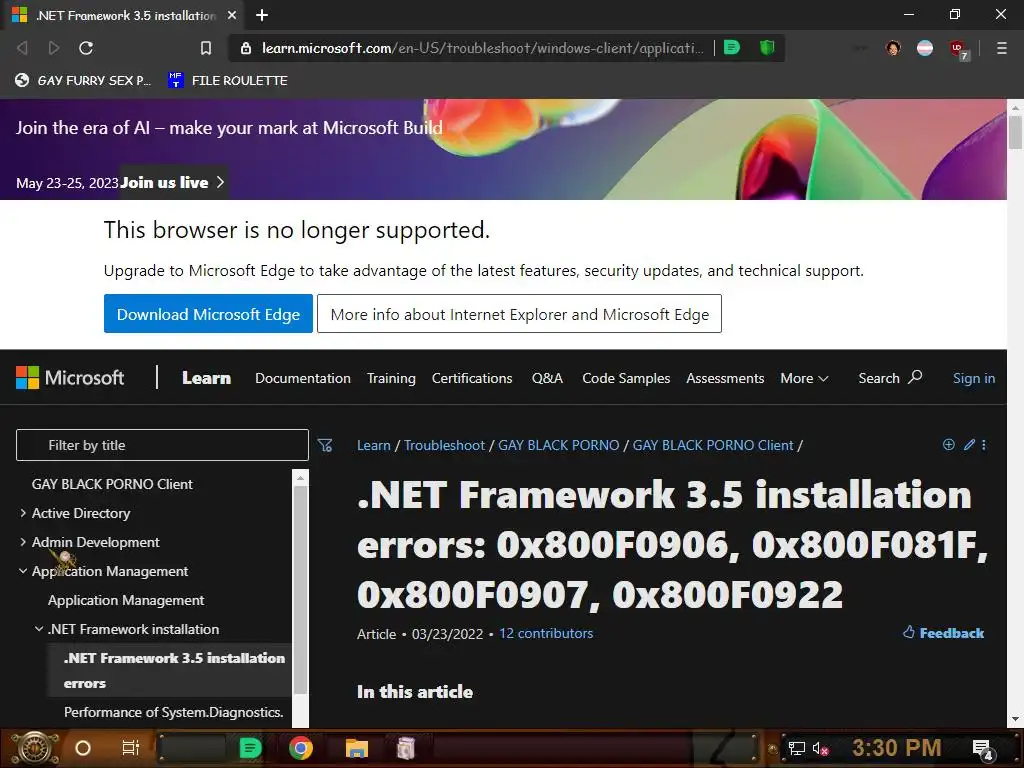Screen dimensions: 1024x768
Task: Collapse the Application Management tree node
Action: pyautogui.click(x=23, y=571)
